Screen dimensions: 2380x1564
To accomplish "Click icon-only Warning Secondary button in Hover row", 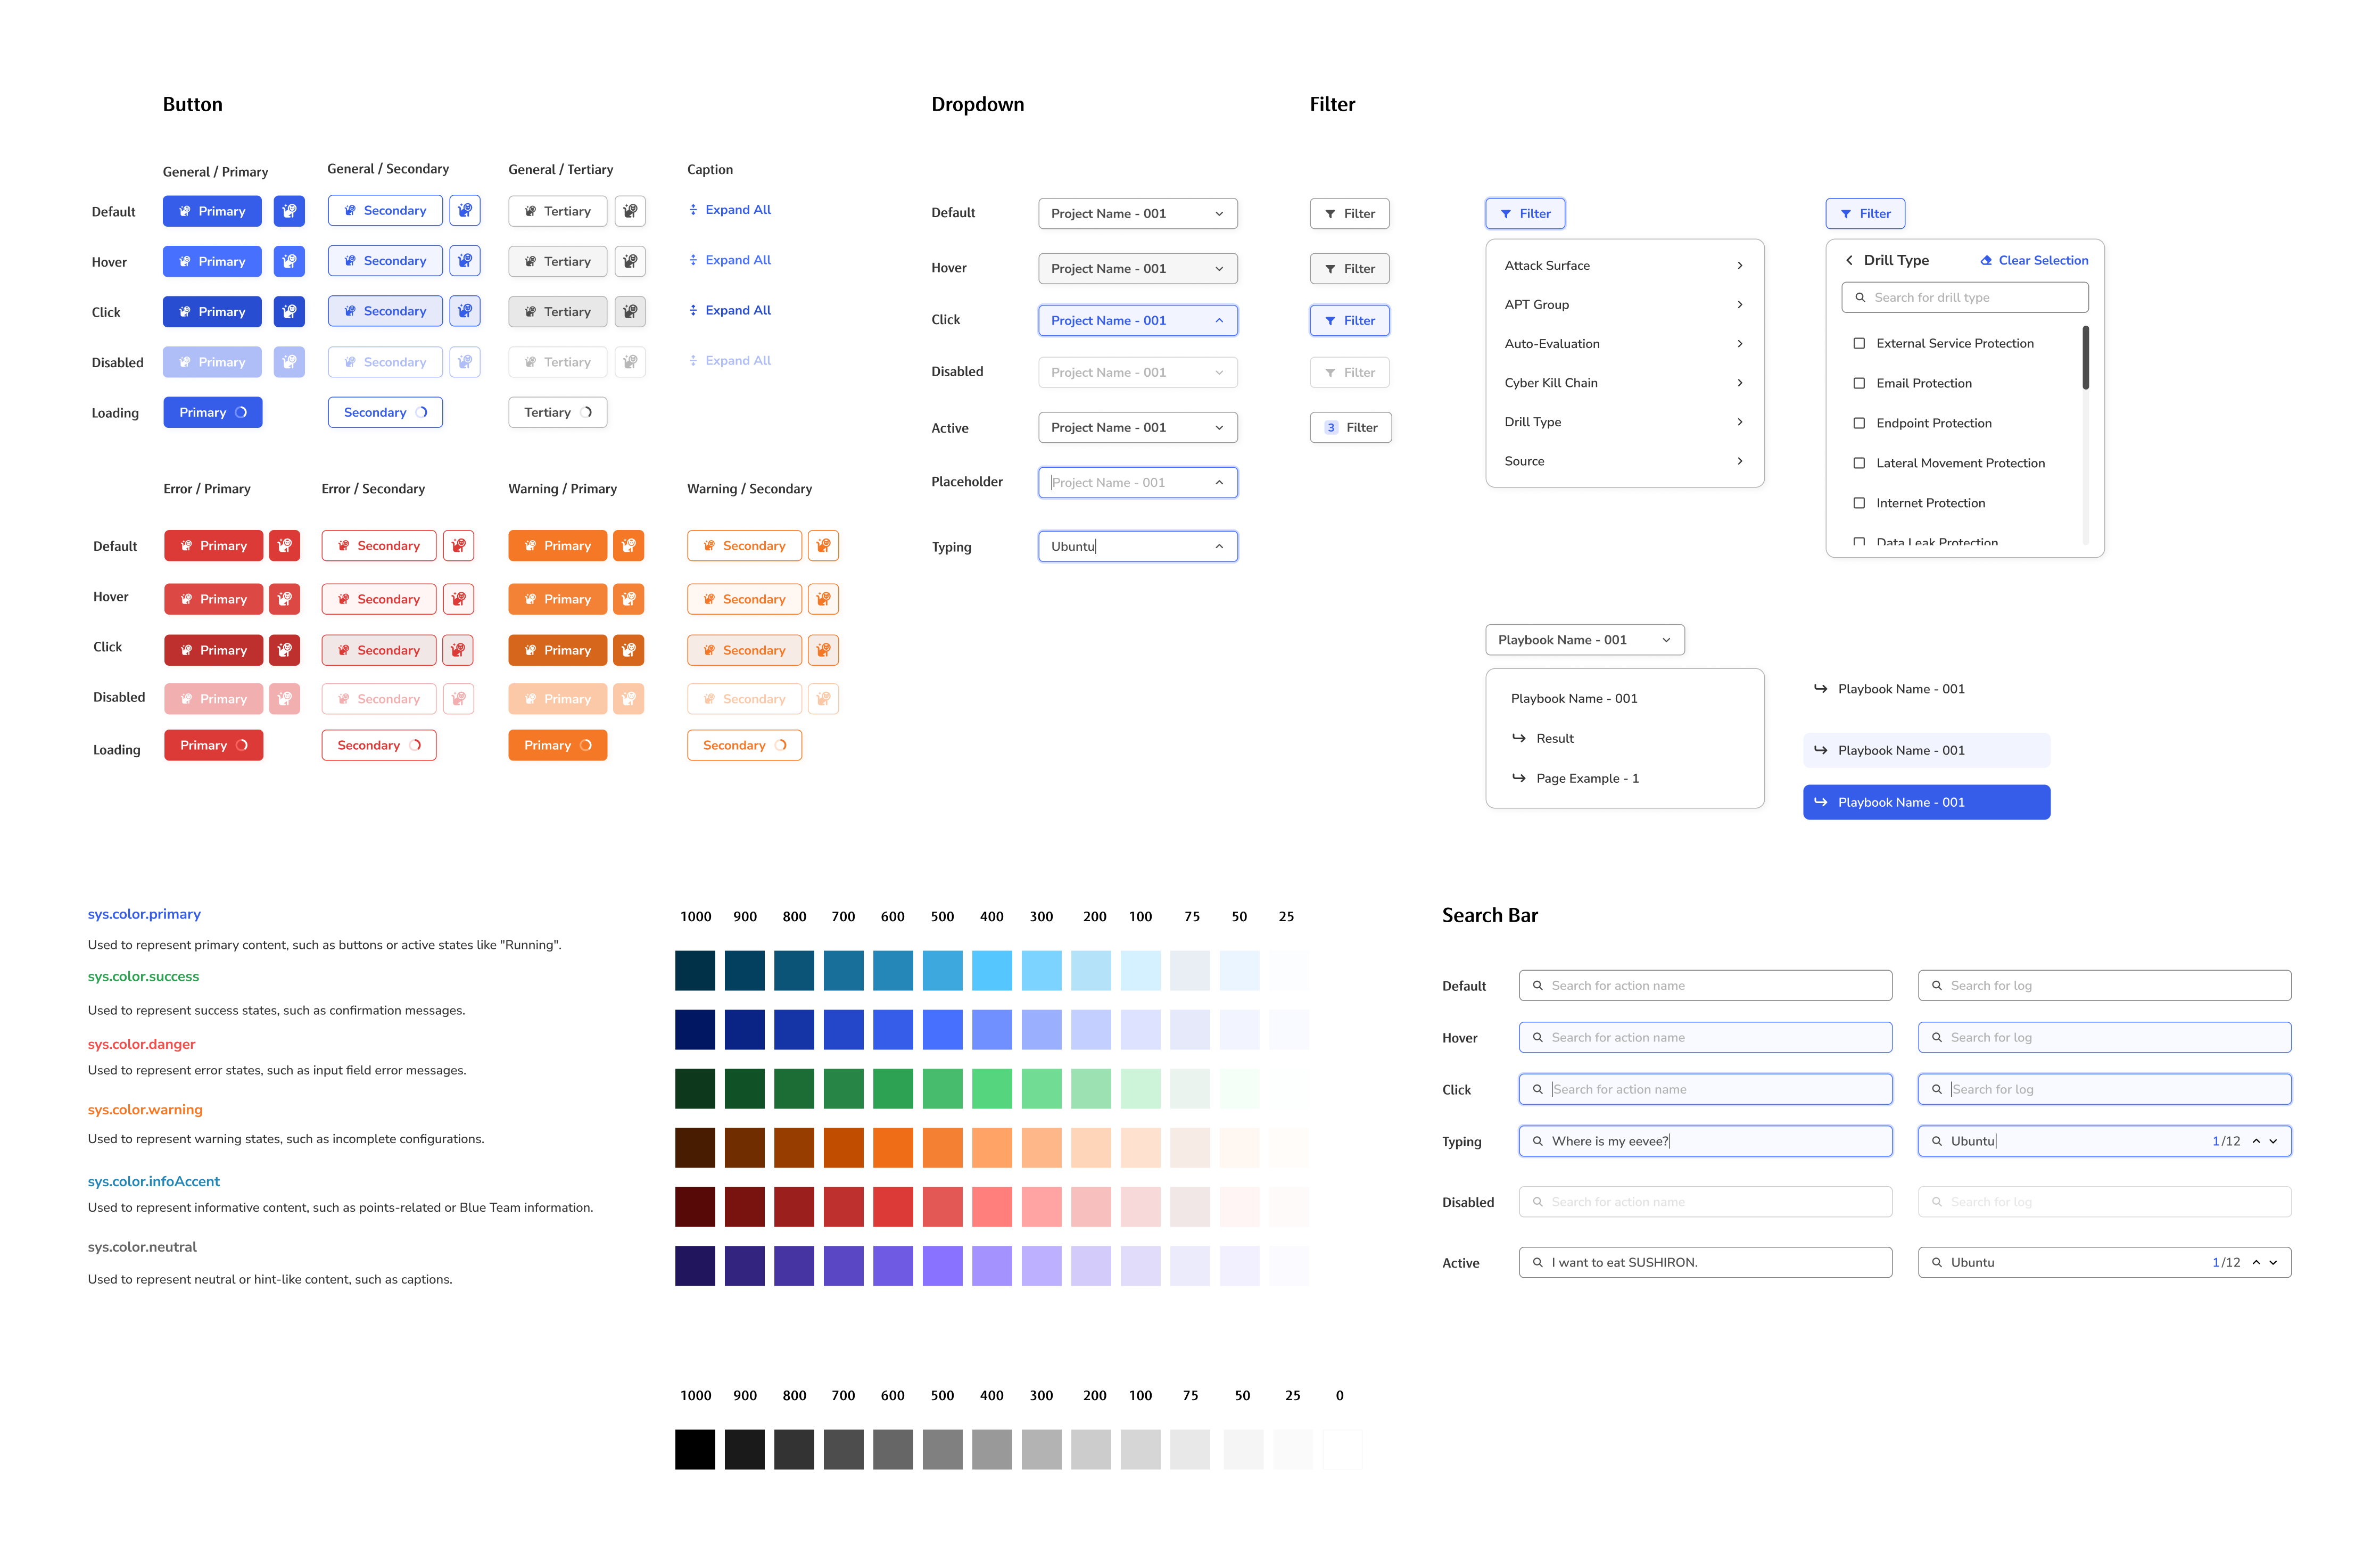I will point(823,599).
